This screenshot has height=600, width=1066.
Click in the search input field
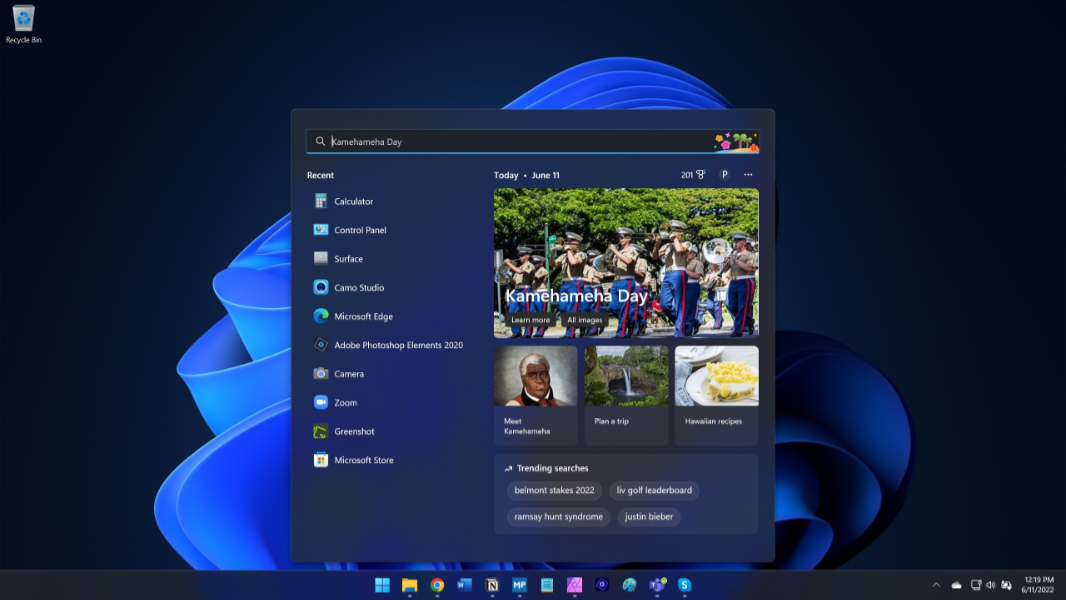click(x=520, y=142)
